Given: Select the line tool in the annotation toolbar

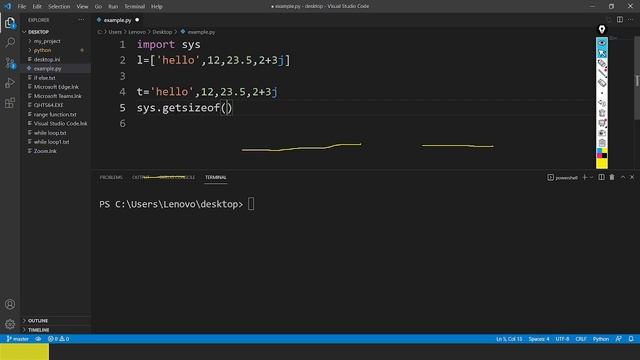Looking at the screenshot, I should click(602, 73).
